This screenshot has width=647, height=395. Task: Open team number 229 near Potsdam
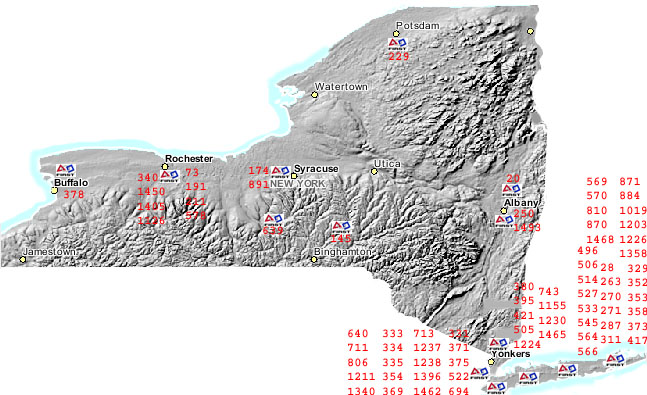tap(399, 57)
